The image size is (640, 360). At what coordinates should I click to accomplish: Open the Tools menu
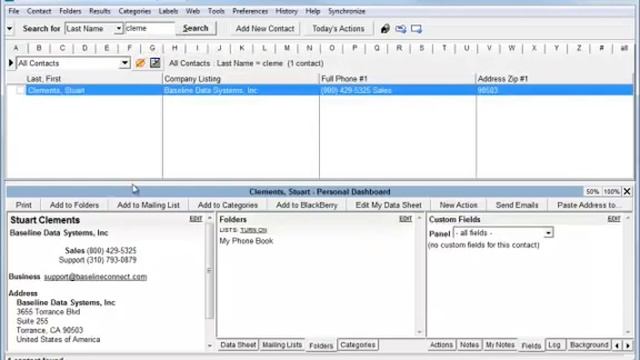click(216, 11)
